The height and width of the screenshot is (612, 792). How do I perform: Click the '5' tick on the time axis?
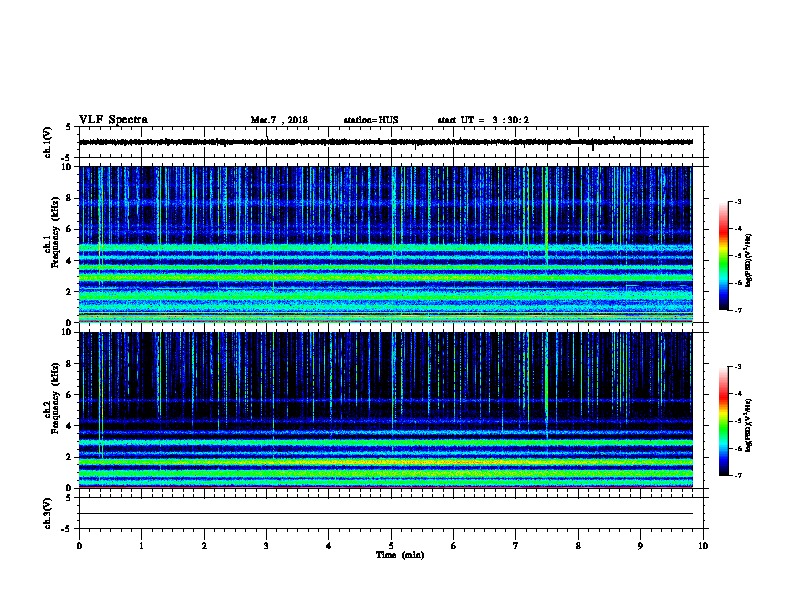[x=391, y=546]
